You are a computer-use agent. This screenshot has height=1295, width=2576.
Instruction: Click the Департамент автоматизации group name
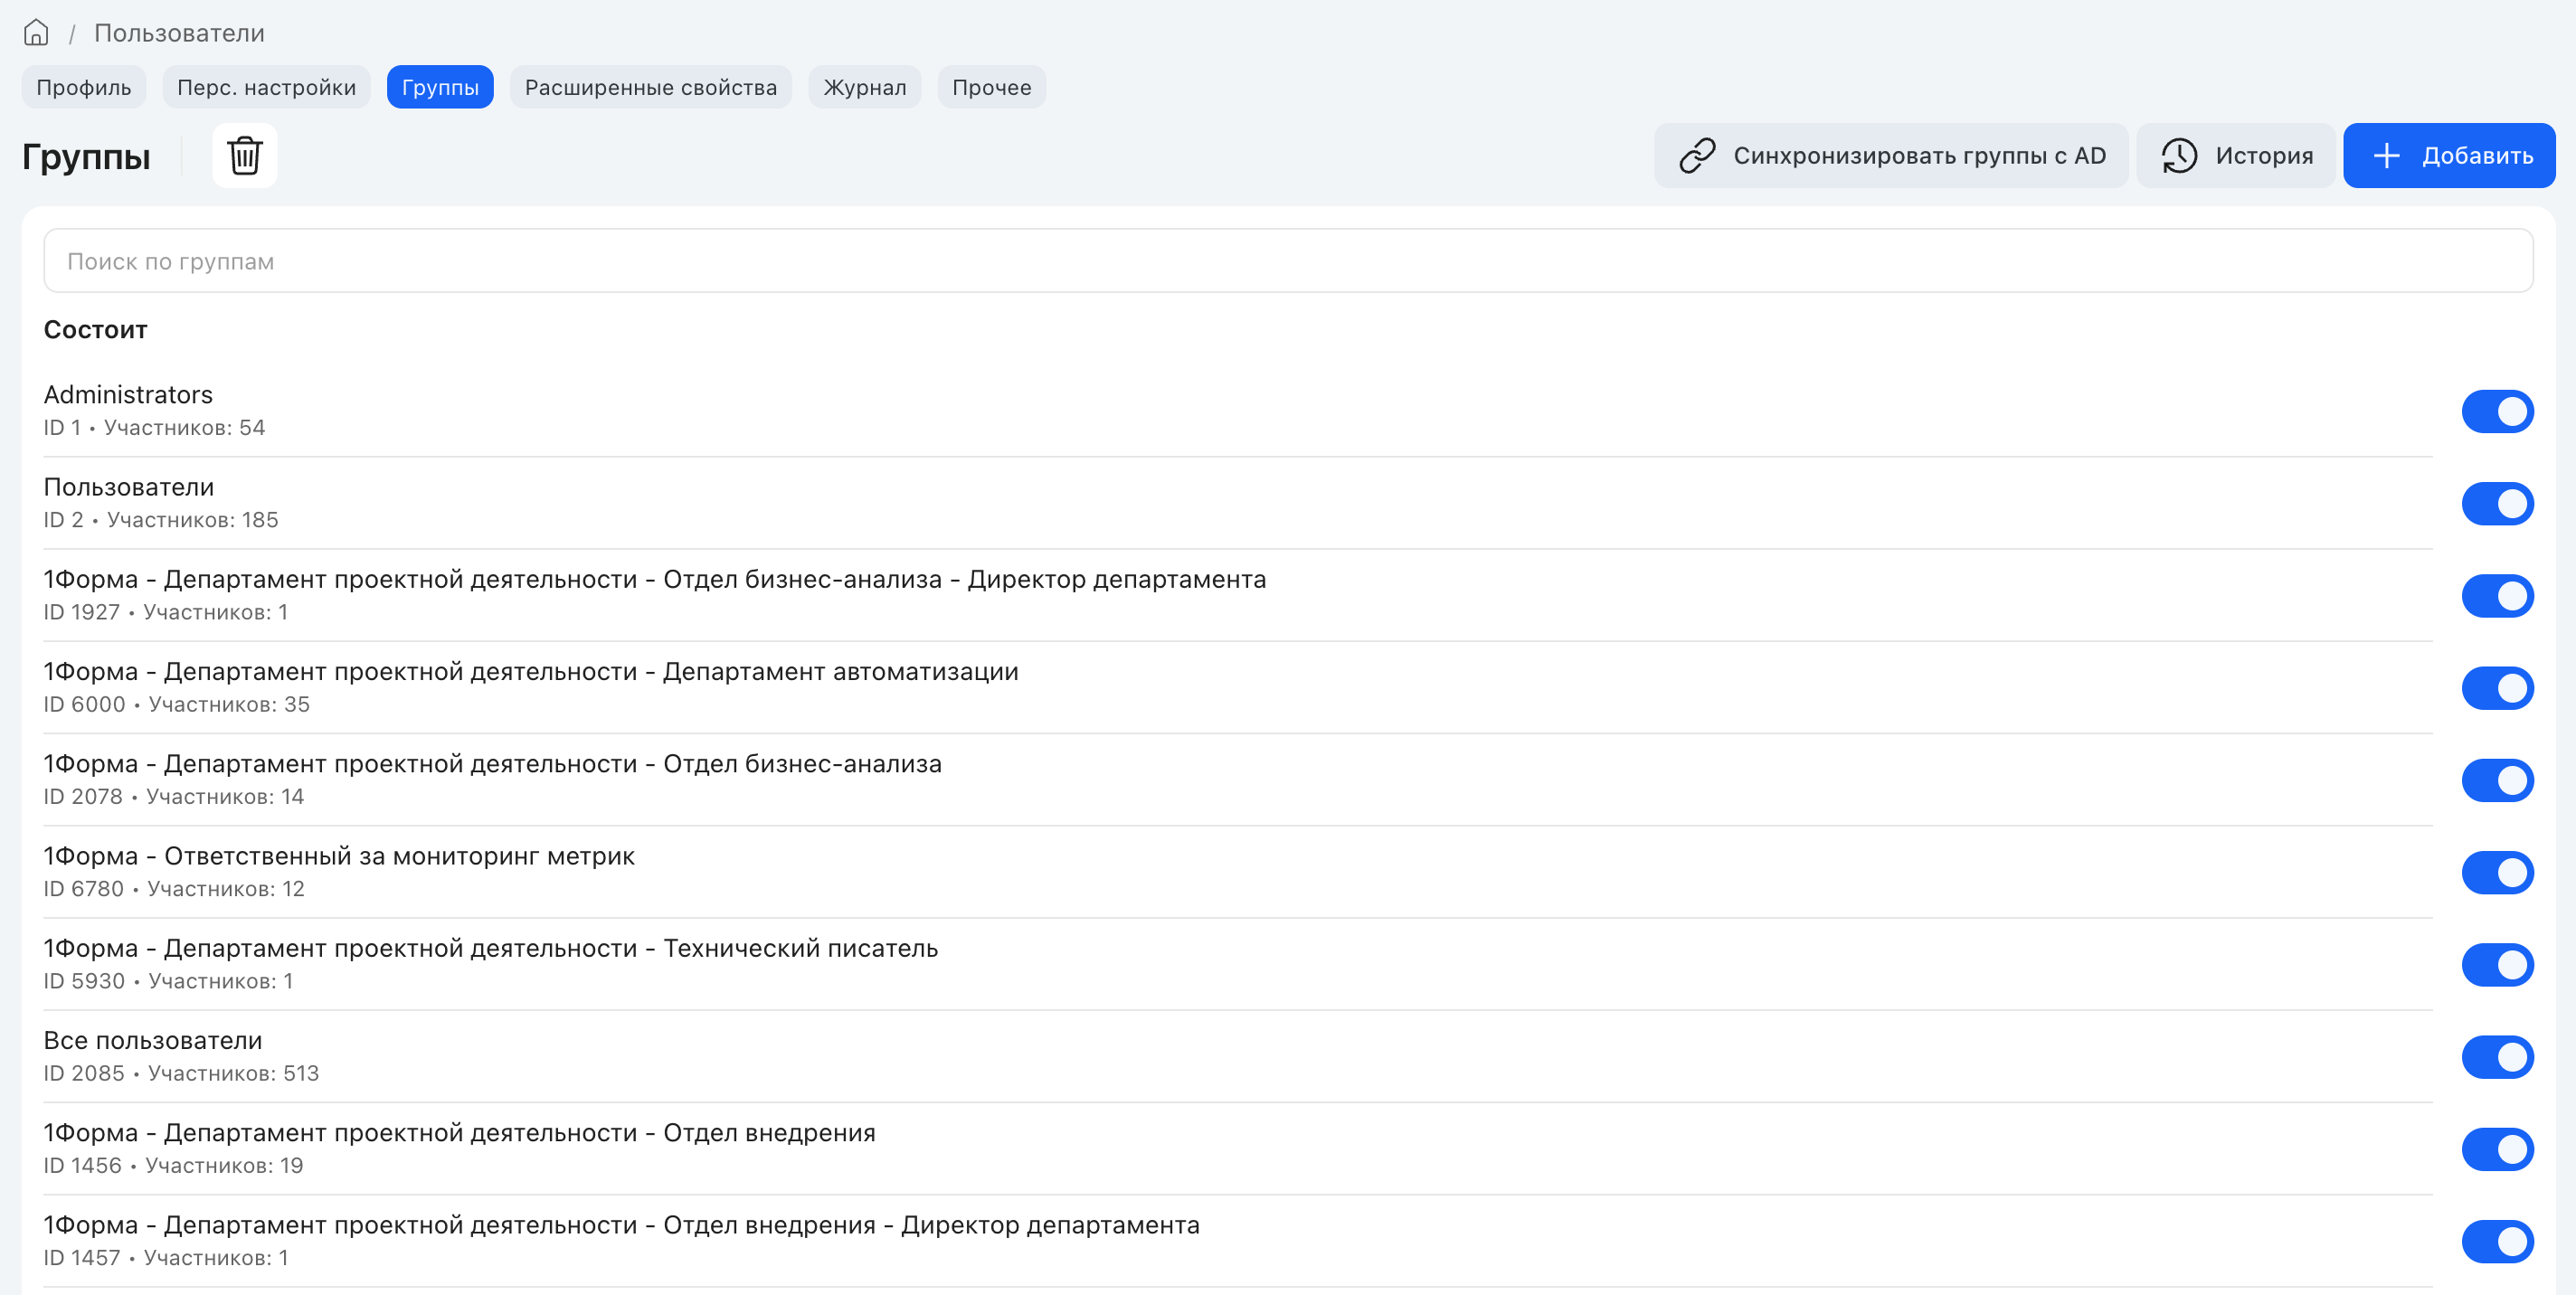(x=531, y=672)
